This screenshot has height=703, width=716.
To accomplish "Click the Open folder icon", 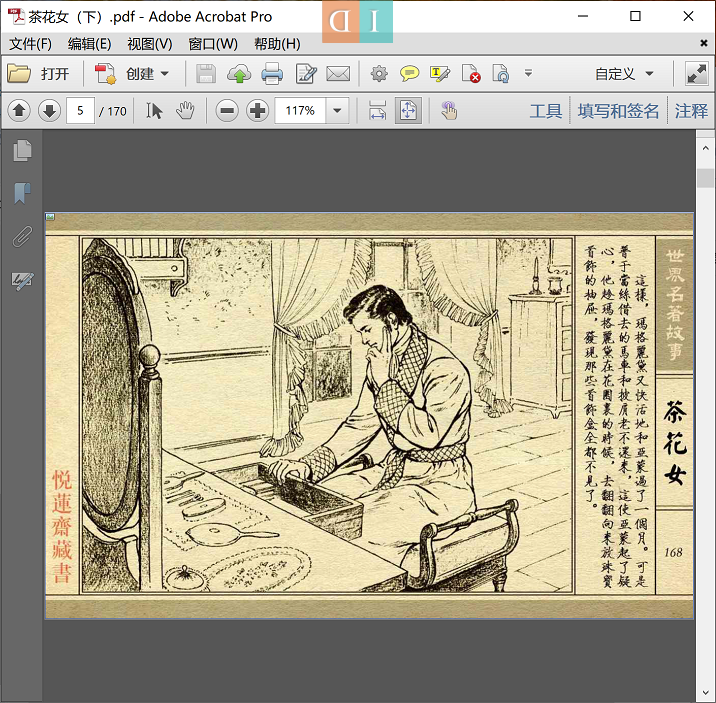I will (x=19, y=73).
